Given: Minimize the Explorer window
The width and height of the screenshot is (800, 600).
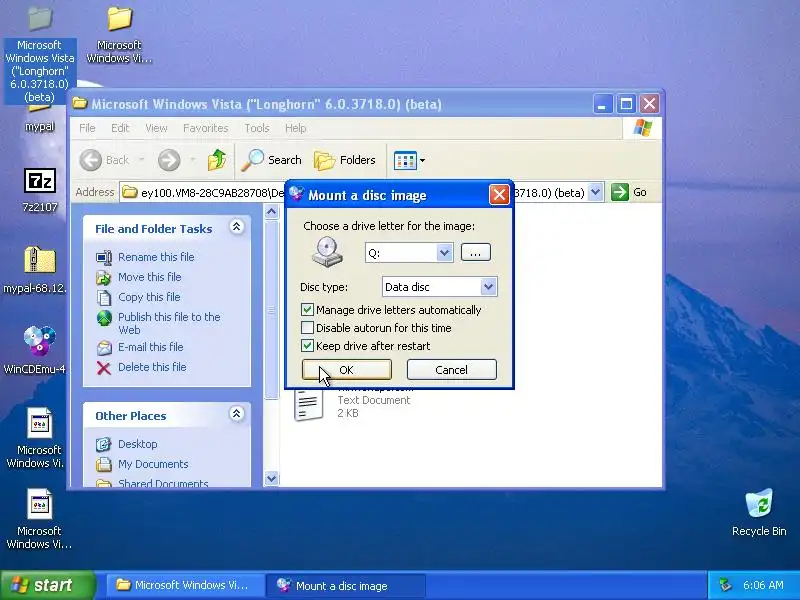Looking at the screenshot, I should pos(603,104).
